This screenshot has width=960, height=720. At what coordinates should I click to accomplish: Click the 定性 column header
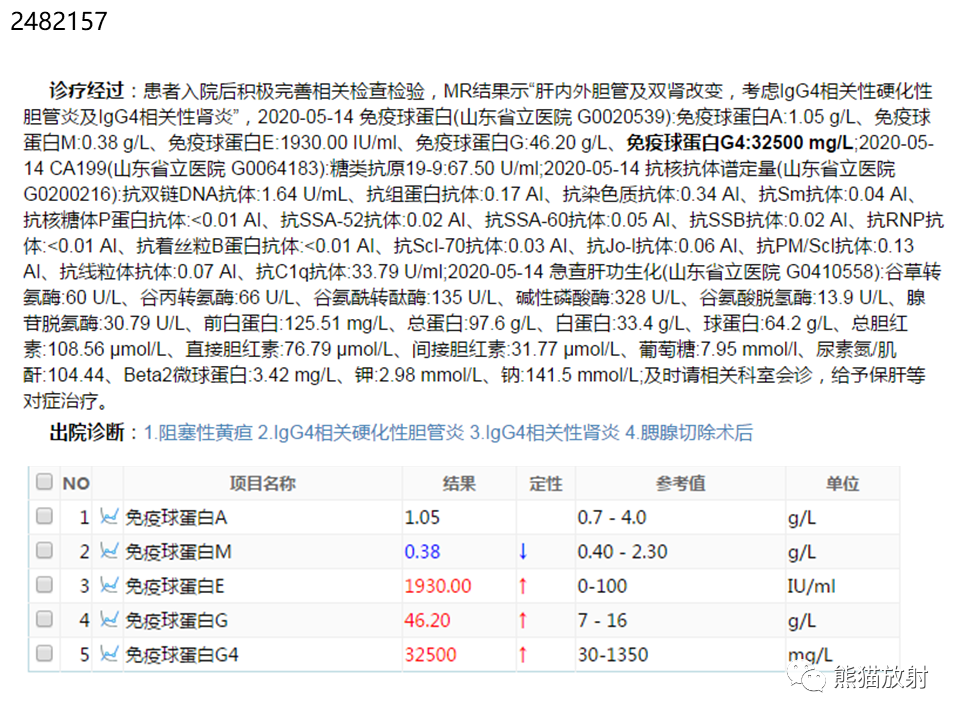[x=546, y=483]
